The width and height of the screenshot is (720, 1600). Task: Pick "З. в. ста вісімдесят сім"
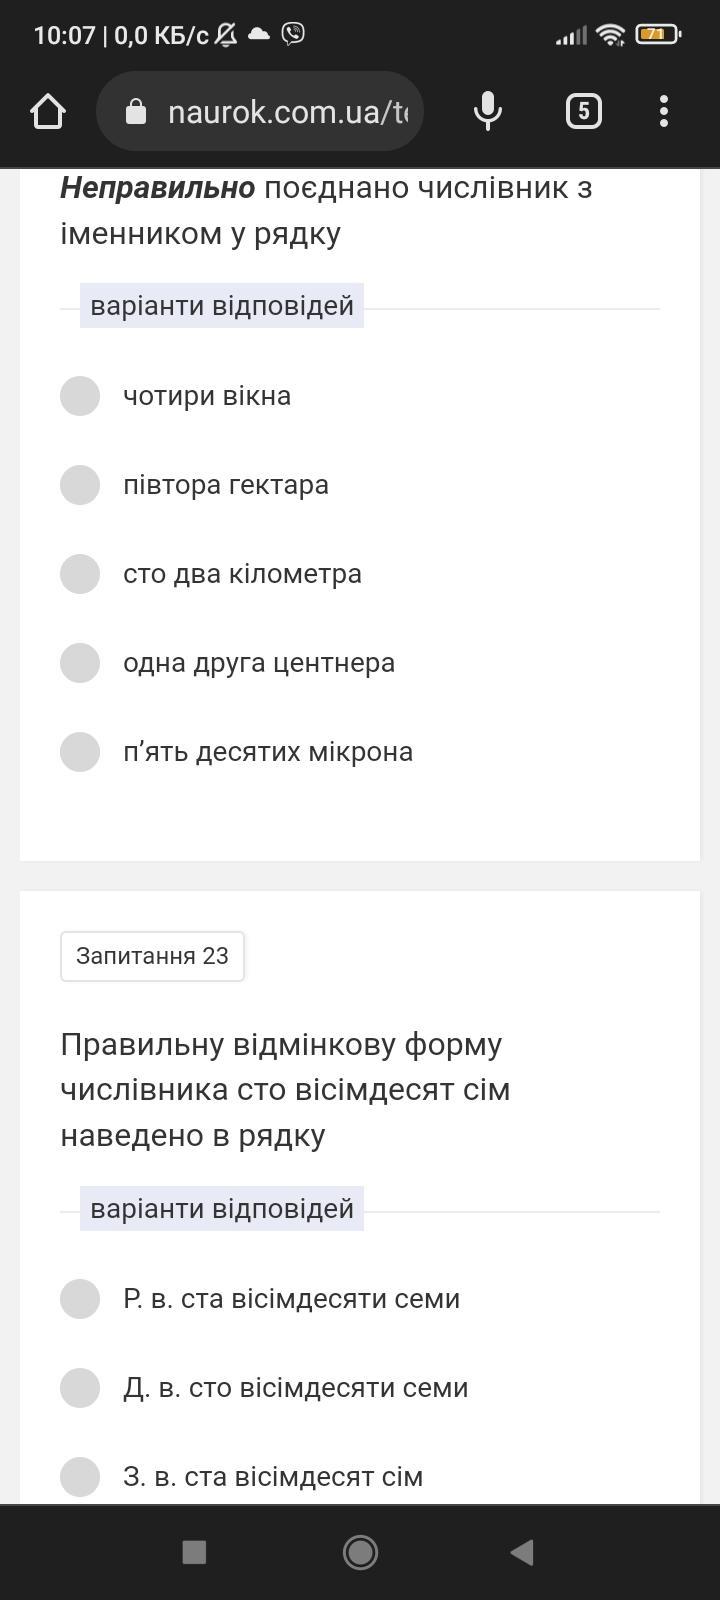80,1477
